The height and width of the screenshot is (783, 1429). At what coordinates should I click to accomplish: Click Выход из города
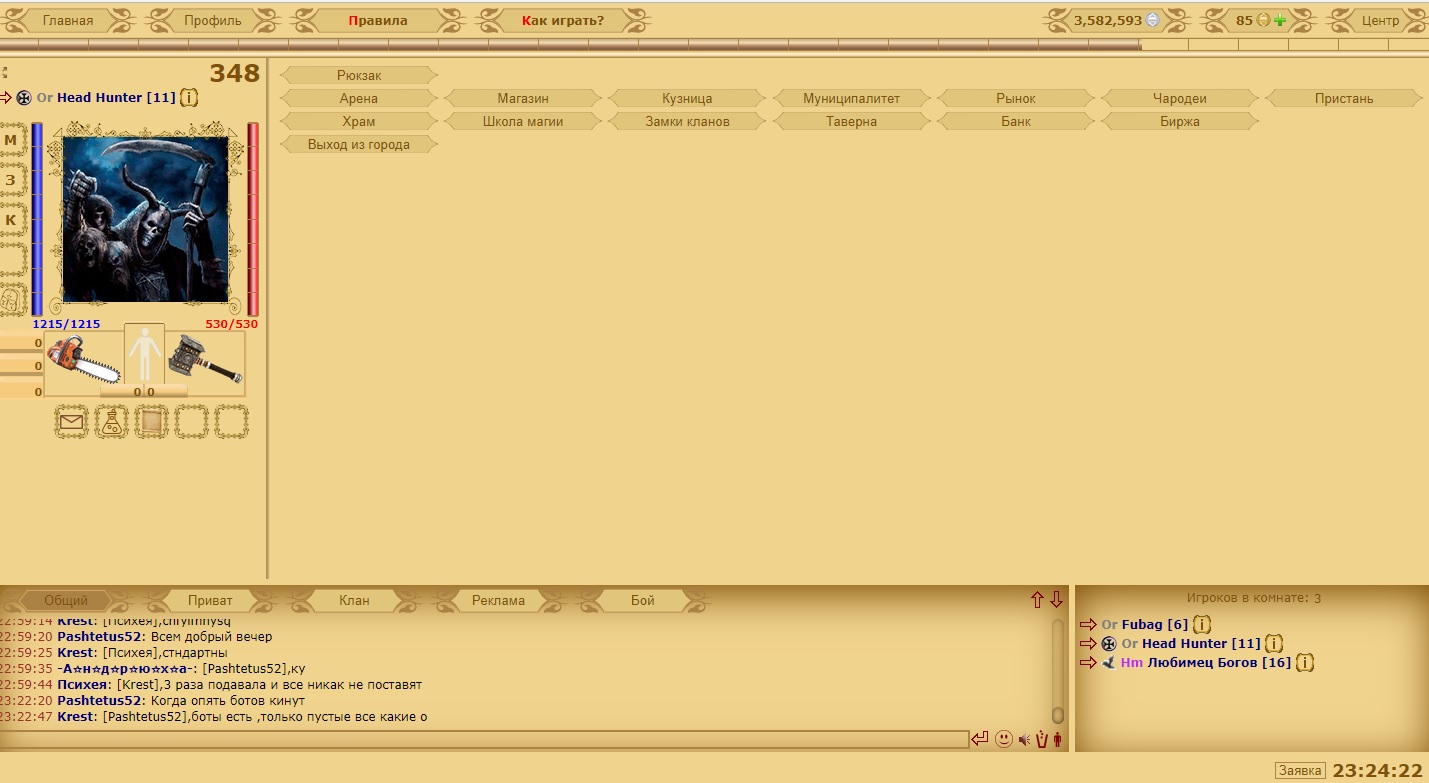(359, 144)
